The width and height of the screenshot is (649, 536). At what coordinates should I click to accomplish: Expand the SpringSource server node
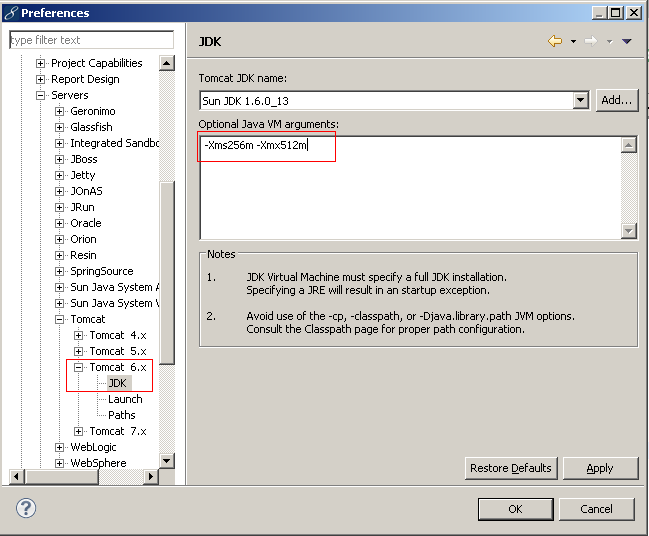[x=60, y=272]
